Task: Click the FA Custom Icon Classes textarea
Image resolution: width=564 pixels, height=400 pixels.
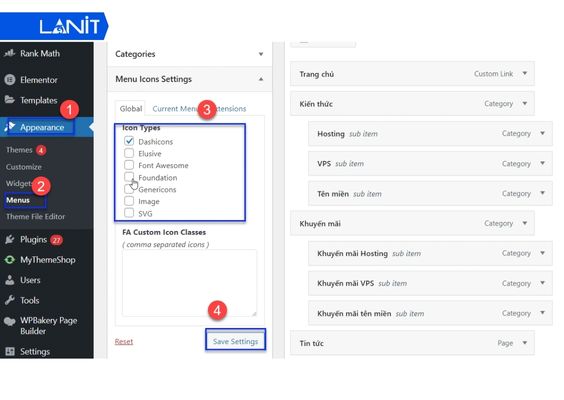Action: click(x=189, y=283)
